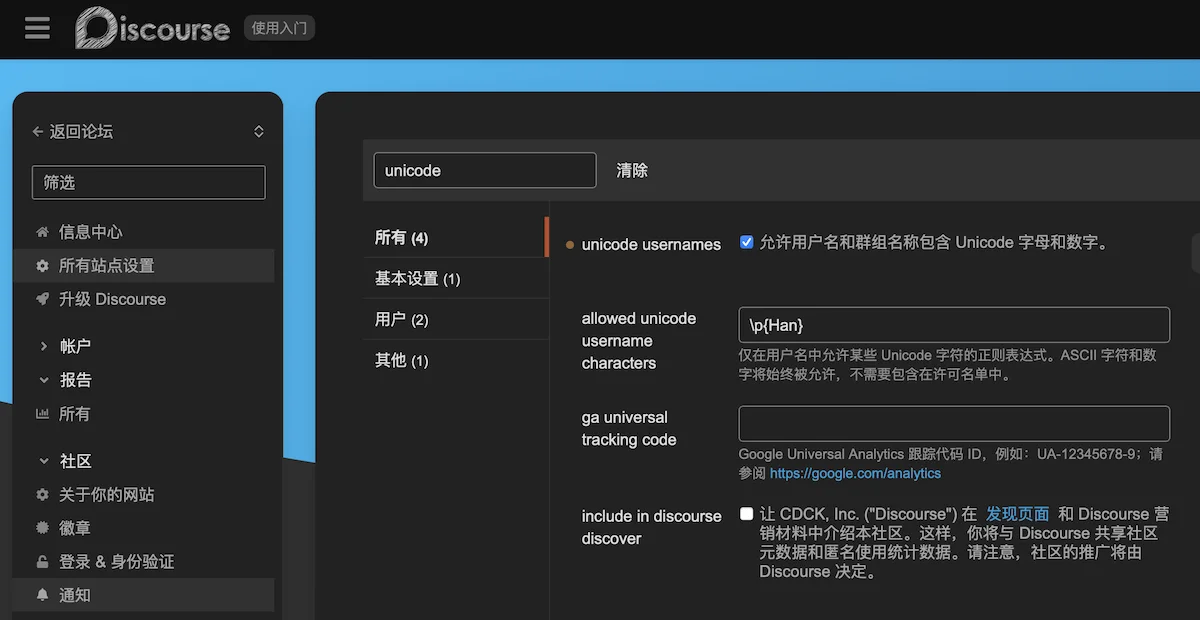The height and width of the screenshot is (620, 1200).
Task: Click the lock icon for 登录 & 身份验证
Action: click(x=42, y=562)
